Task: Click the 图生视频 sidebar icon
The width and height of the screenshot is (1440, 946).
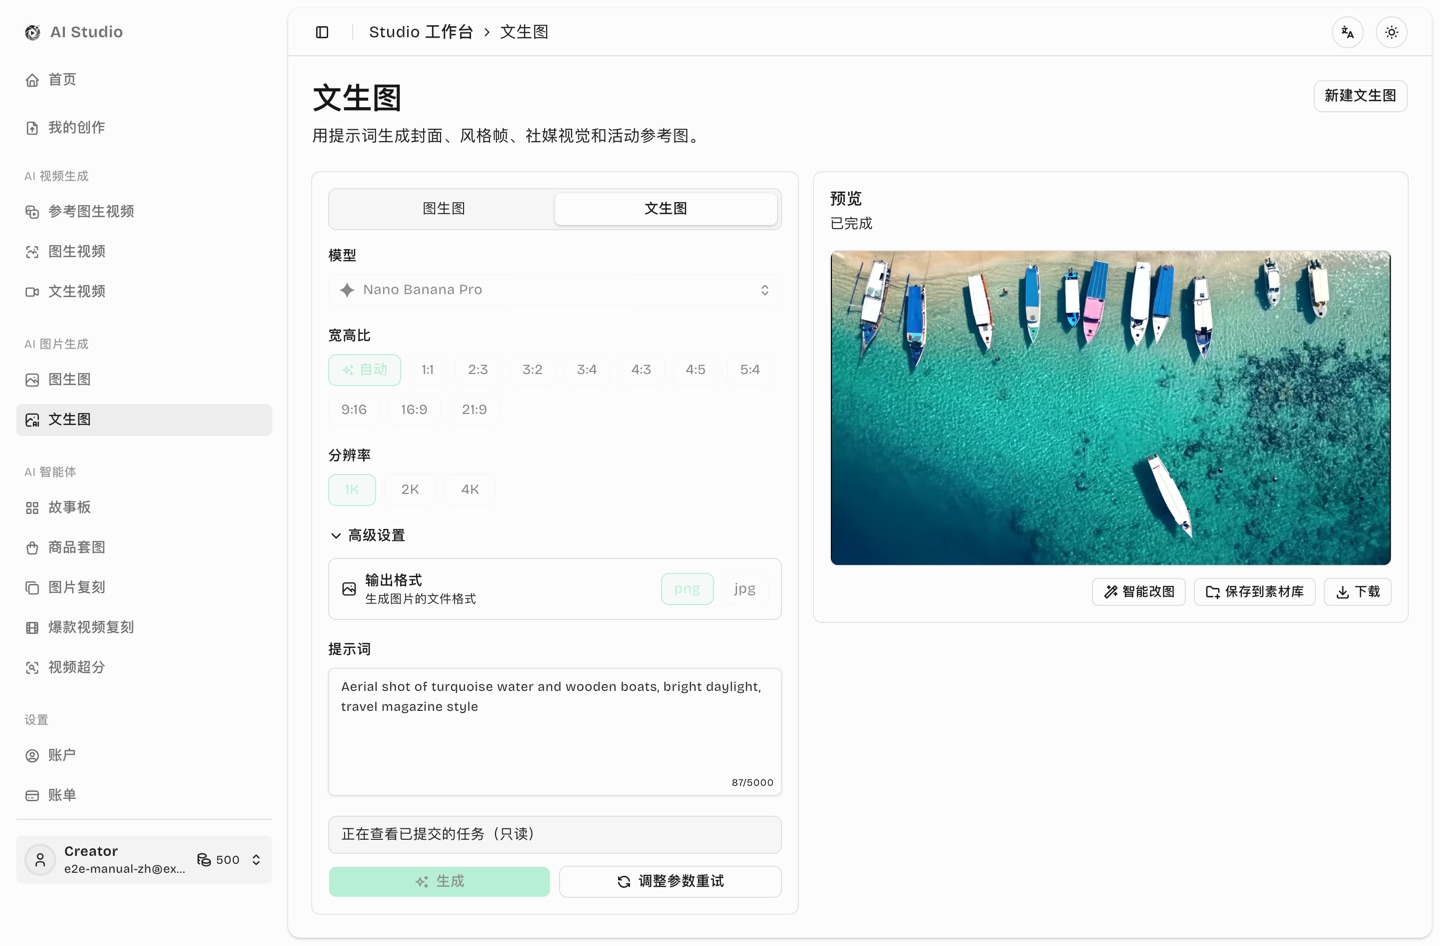Action: pyautogui.click(x=32, y=252)
